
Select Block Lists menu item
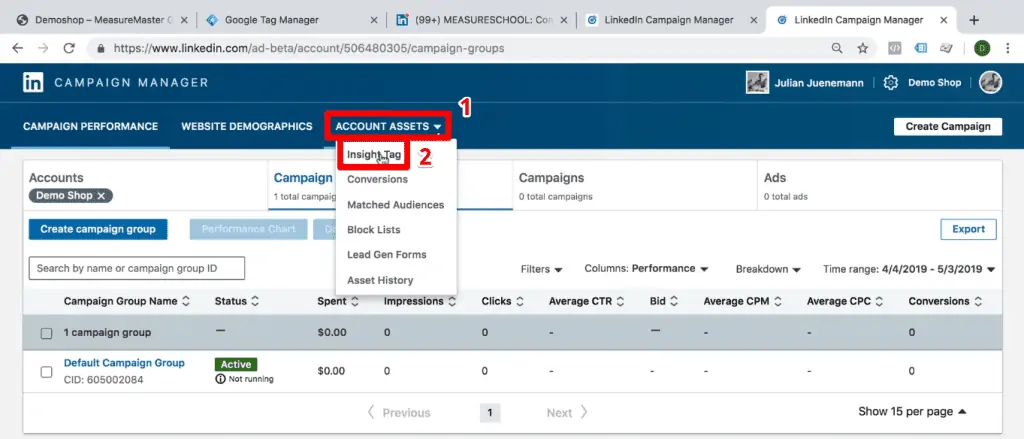tap(374, 230)
